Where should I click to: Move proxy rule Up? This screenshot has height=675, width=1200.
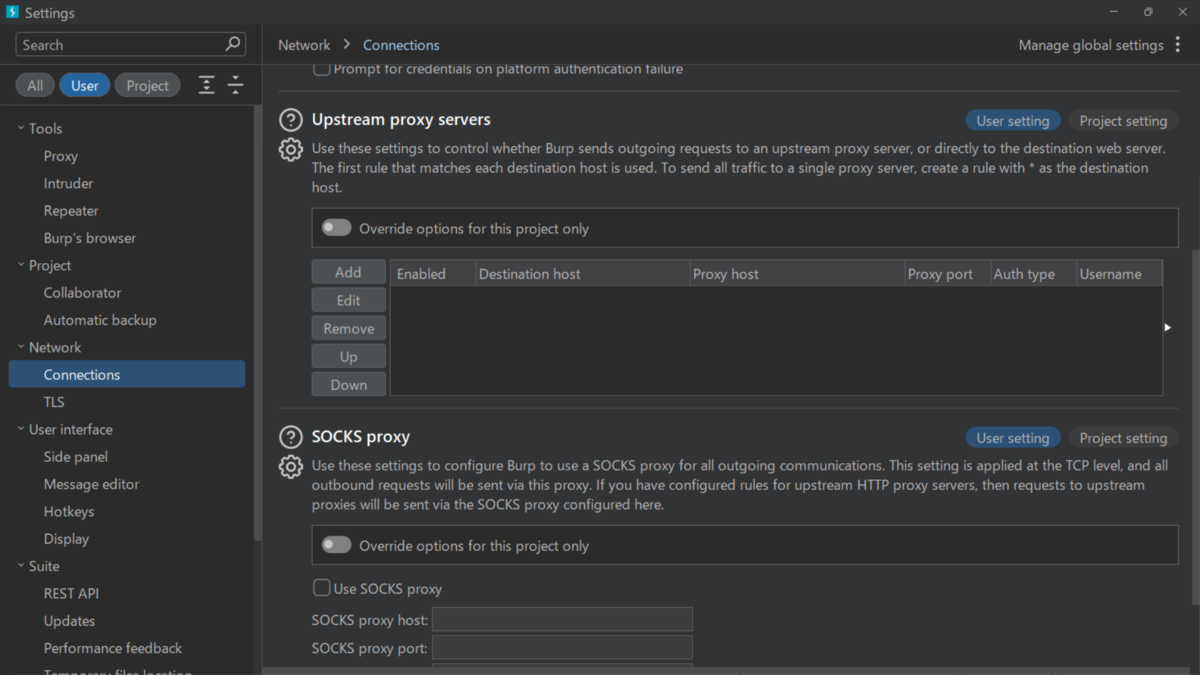click(348, 356)
